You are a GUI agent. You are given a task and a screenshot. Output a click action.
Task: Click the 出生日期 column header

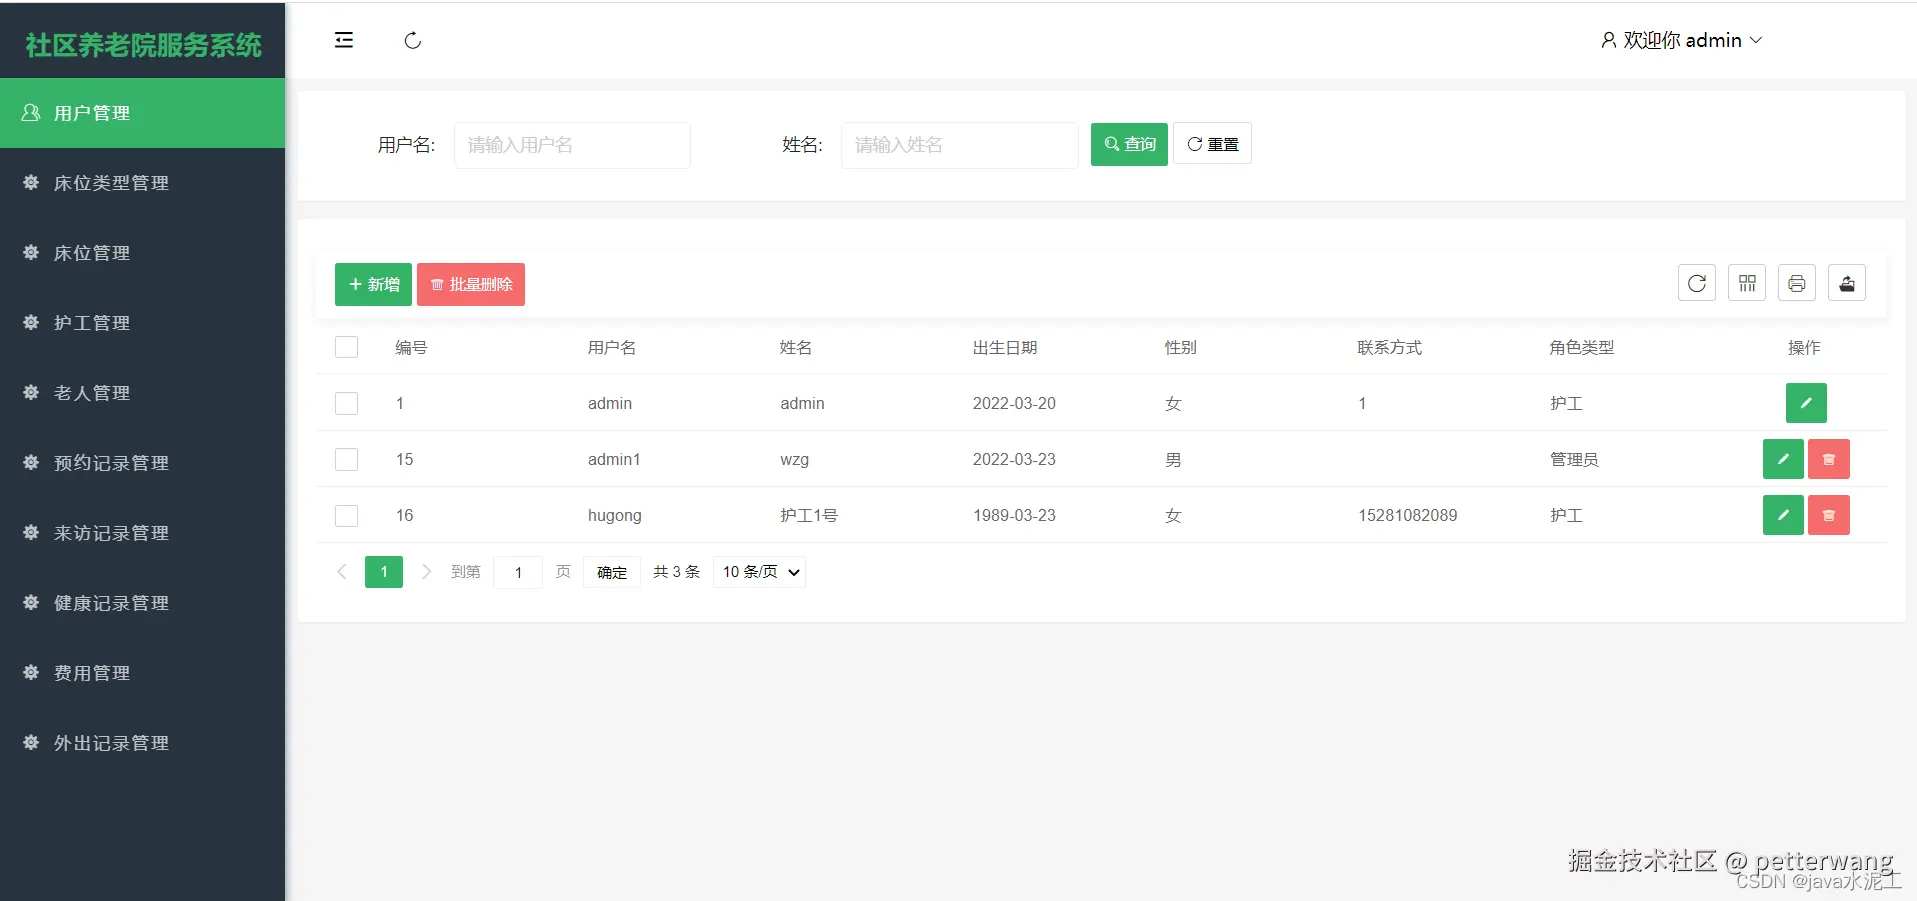pyautogui.click(x=1005, y=347)
